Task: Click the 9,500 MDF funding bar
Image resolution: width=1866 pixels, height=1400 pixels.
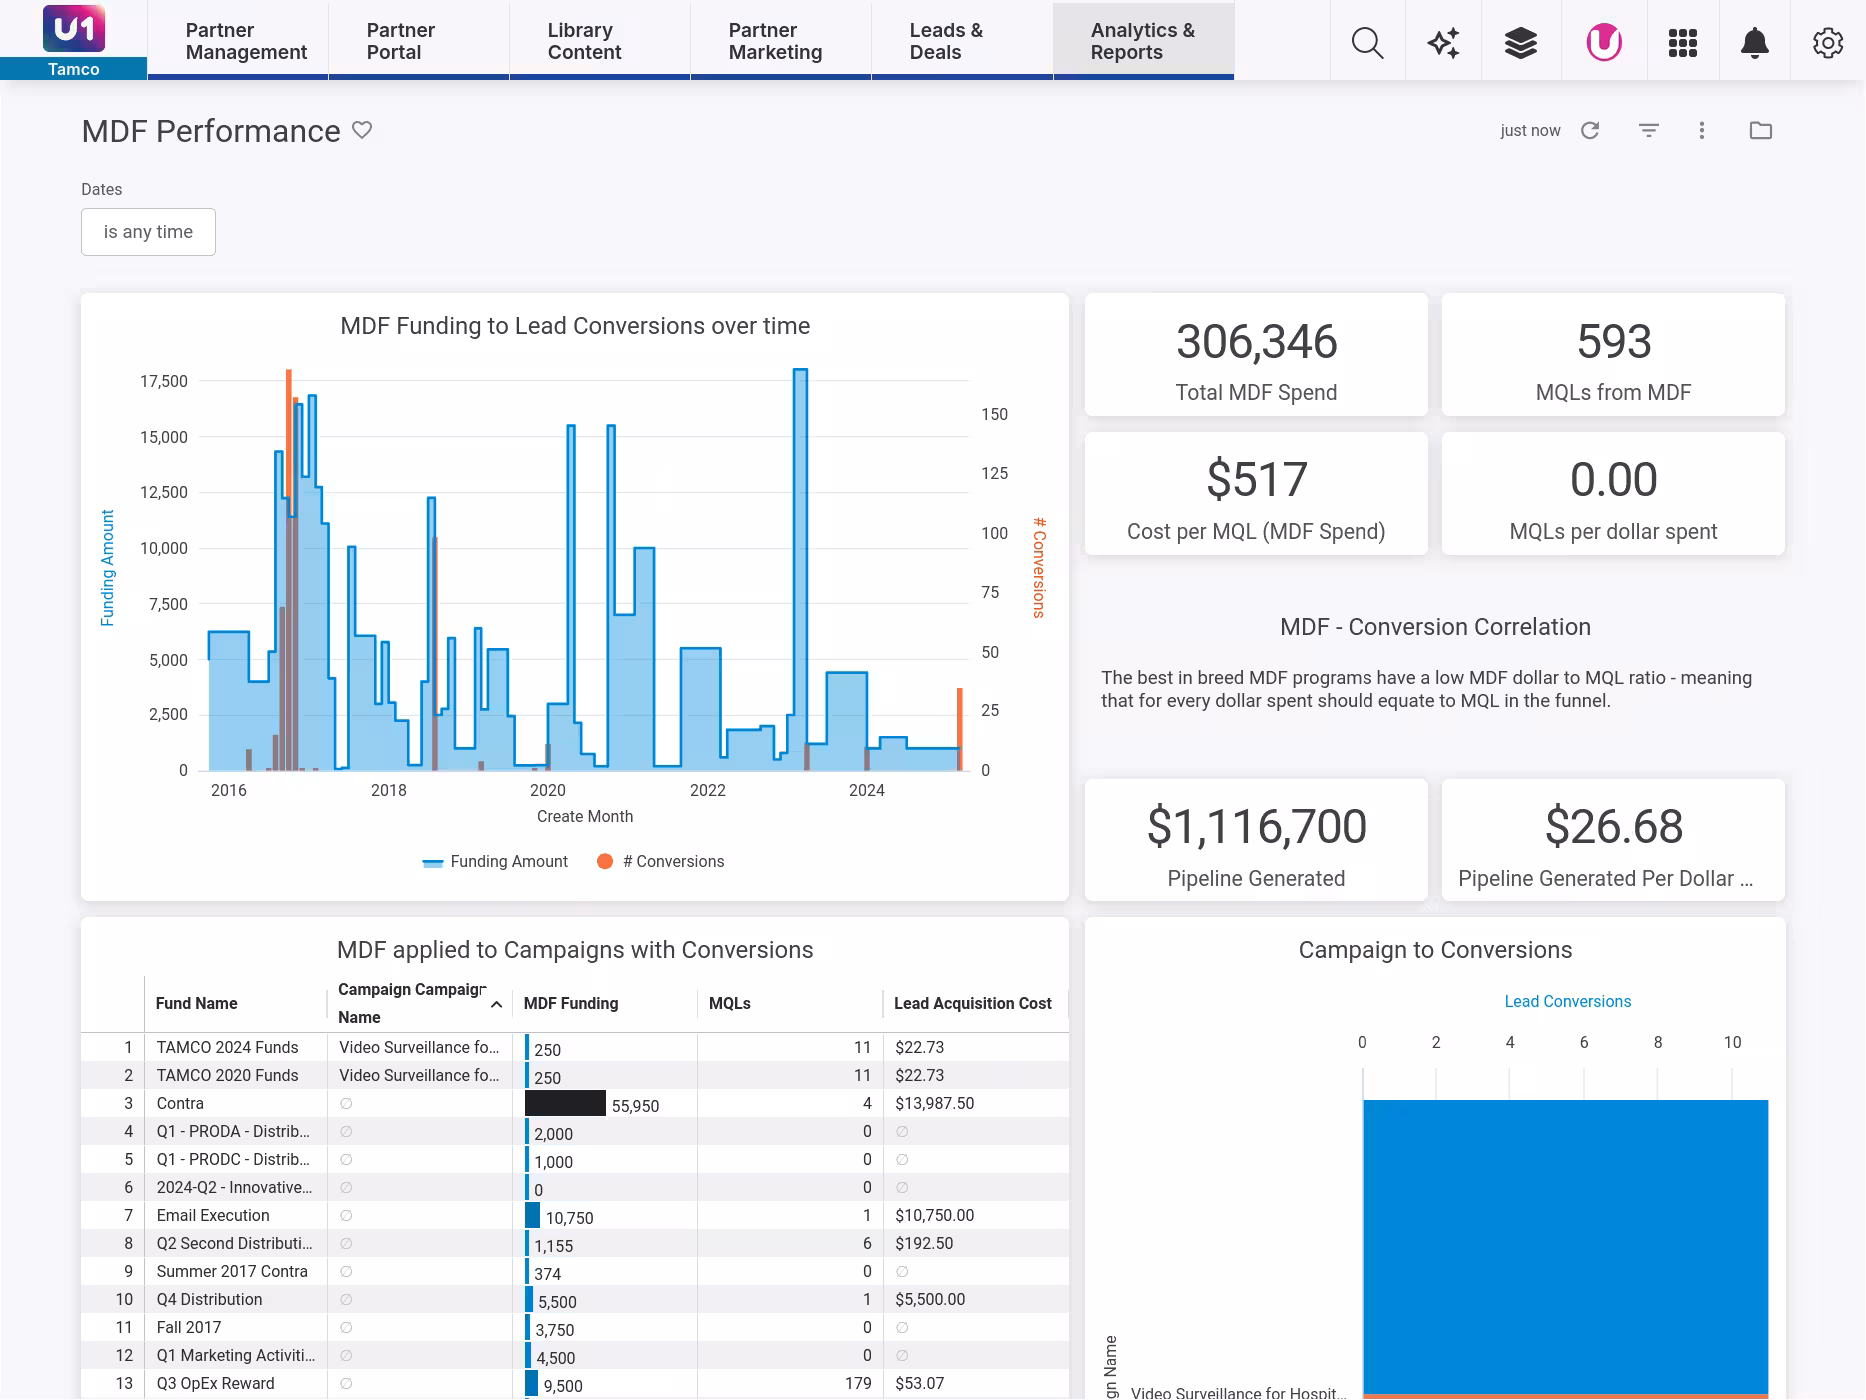Action: (x=532, y=1383)
